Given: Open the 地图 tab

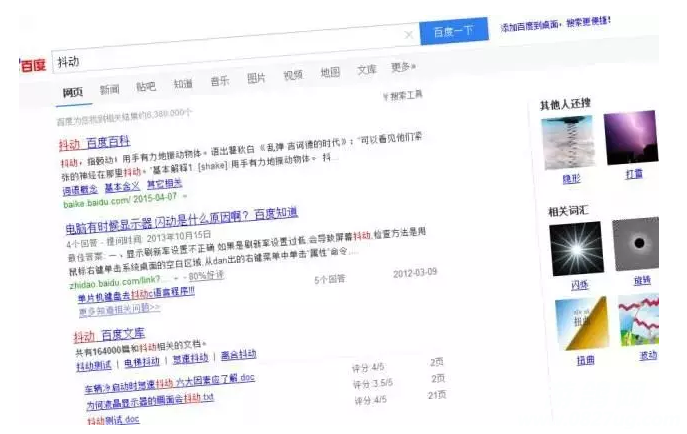Looking at the screenshot, I should (330, 72).
